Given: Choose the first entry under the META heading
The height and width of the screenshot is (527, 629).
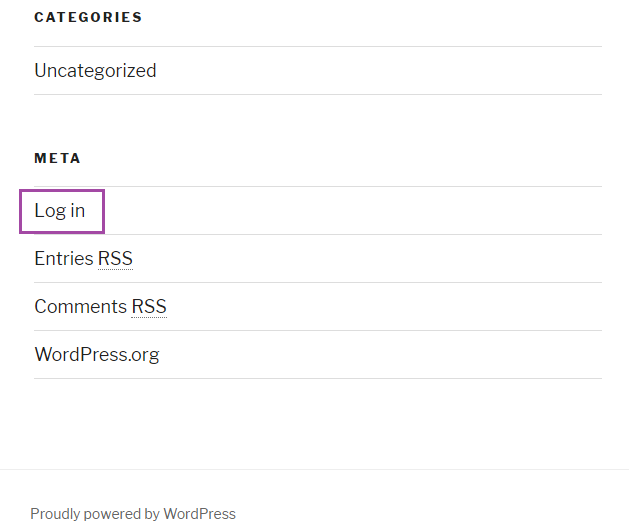Looking at the screenshot, I should click(60, 211).
